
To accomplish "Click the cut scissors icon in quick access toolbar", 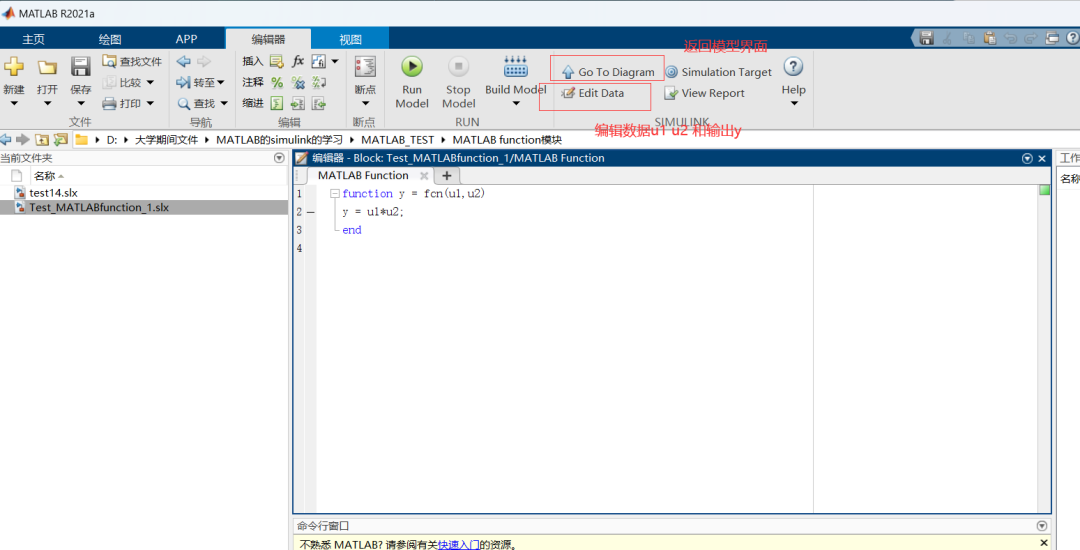I will (948, 39).
